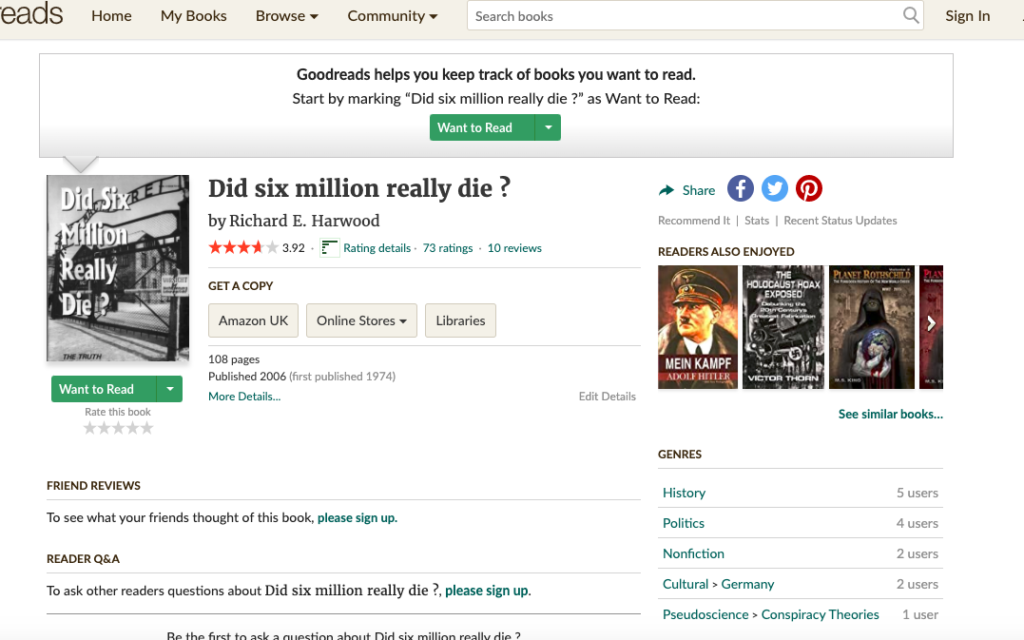Open Planet Rothschild book thumbnail
The height and width of the screenshot is (640, 1024).
(x=871, y=327)
